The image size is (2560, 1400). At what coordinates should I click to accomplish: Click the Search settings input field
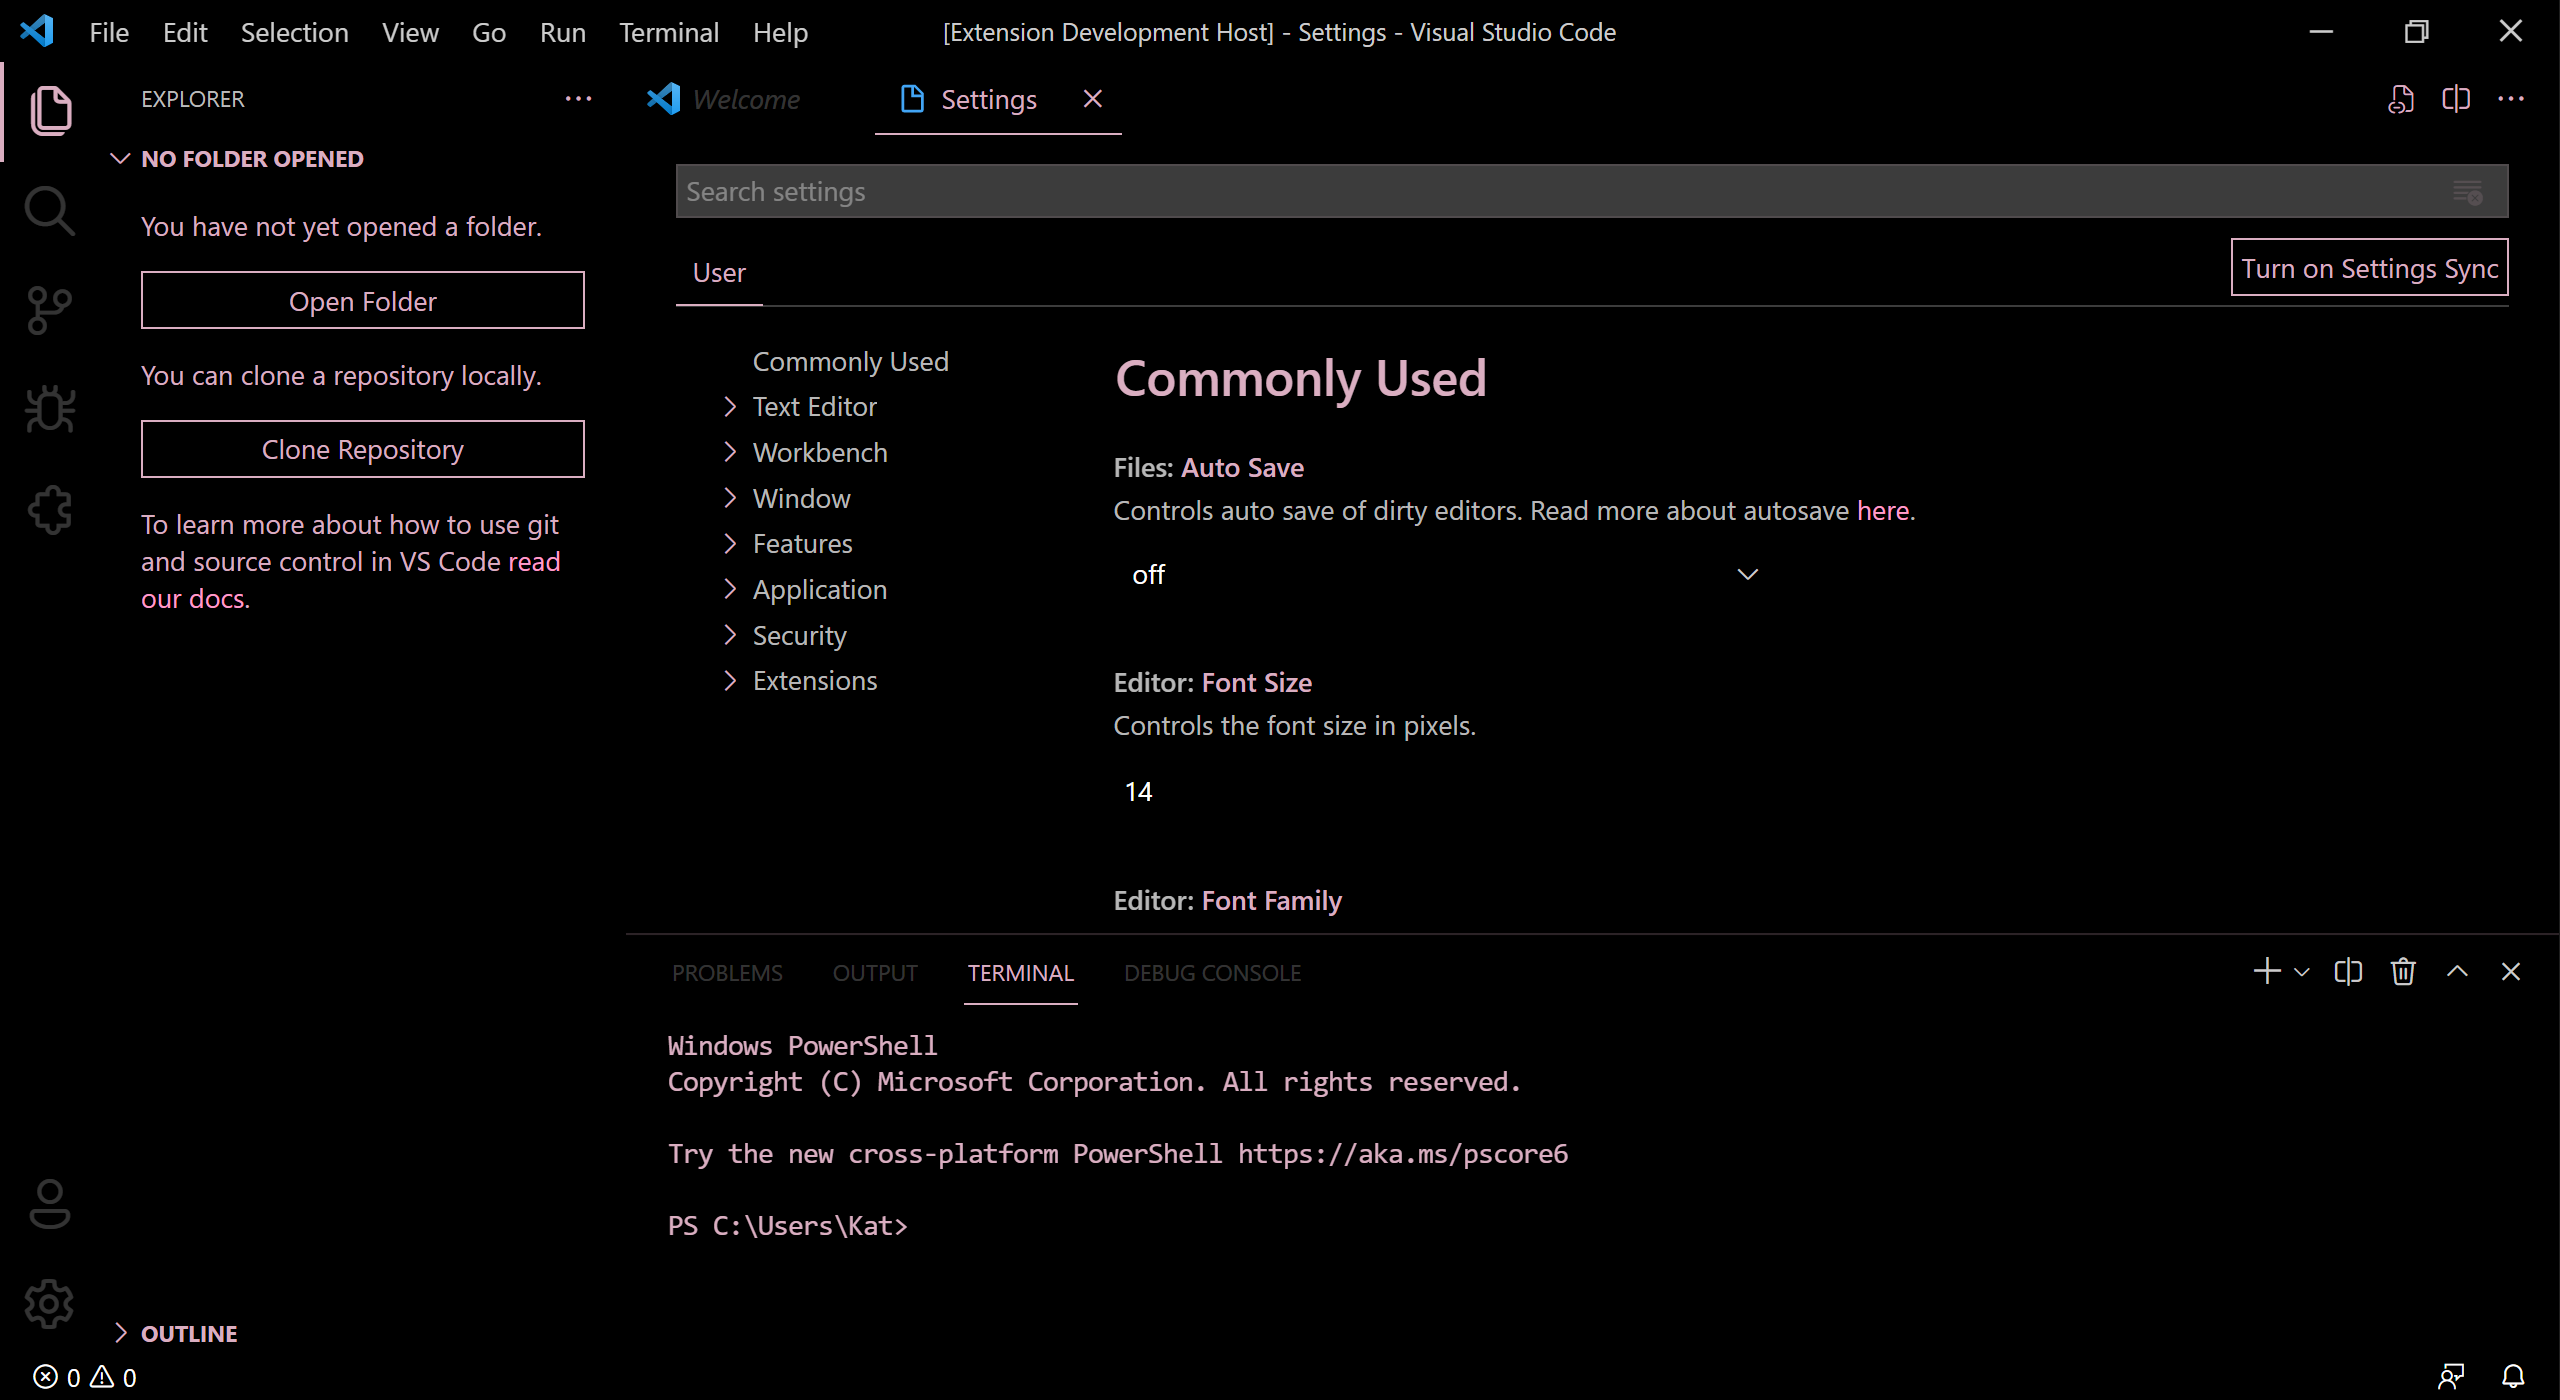pyautogui.click(x=1560, y=192)
